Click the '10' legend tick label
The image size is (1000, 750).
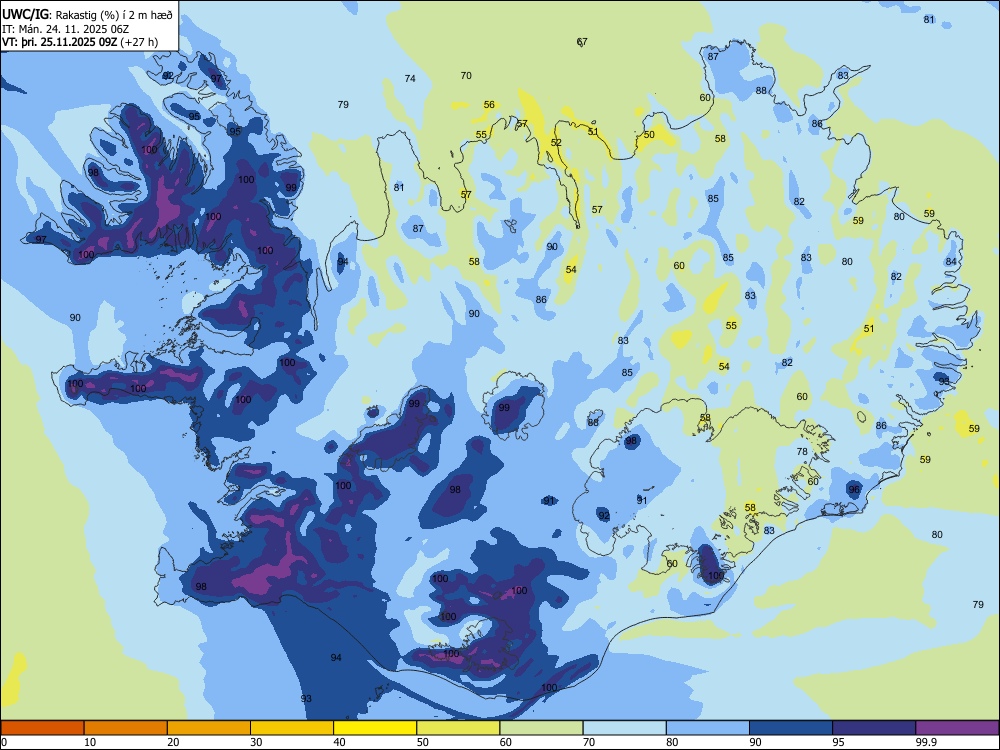(90, 742)
